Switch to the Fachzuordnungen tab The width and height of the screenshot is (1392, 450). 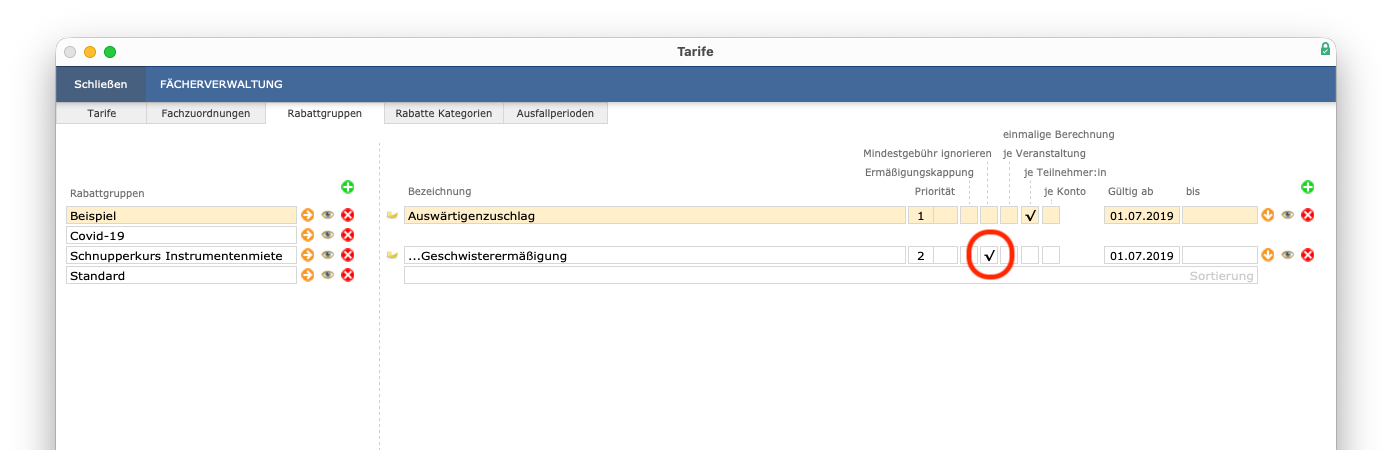[206, 113]
